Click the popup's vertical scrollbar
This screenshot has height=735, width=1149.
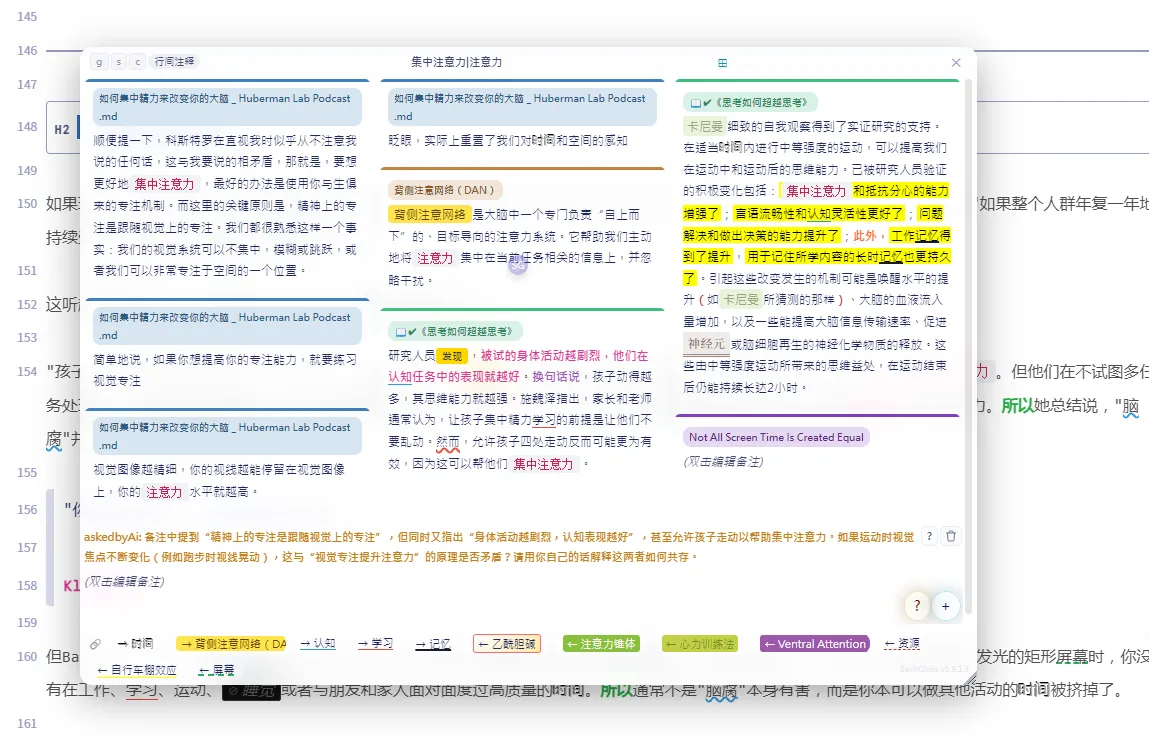(968, 344)
